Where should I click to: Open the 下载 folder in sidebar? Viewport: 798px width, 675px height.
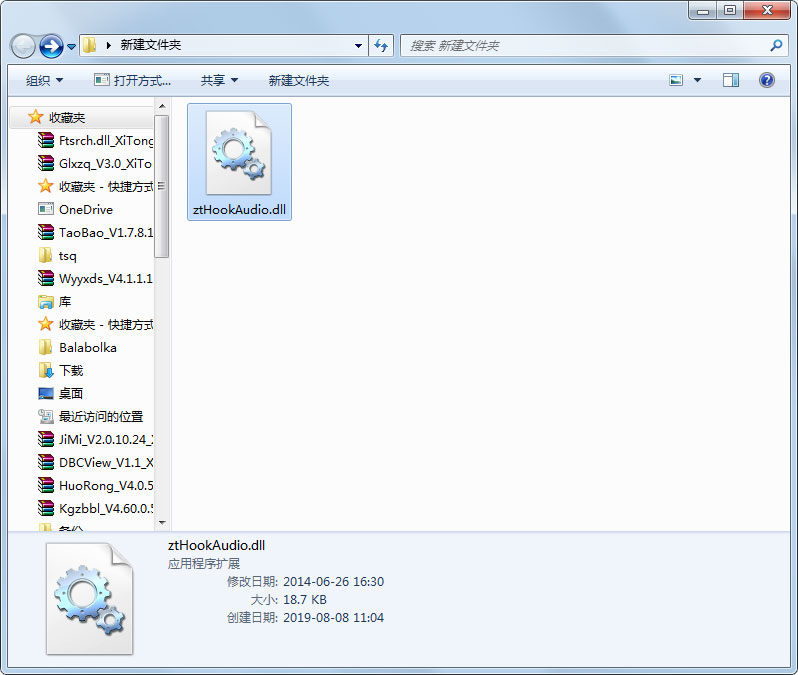pyautogui.click(x=71, y=371)
